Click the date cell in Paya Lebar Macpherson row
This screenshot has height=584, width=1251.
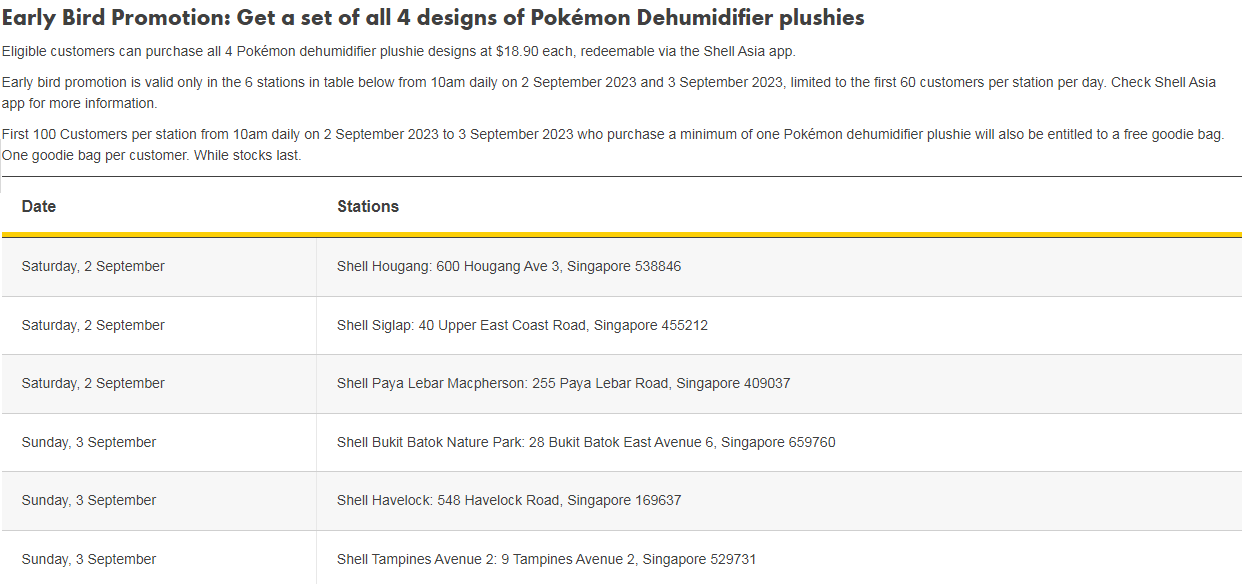93,383
